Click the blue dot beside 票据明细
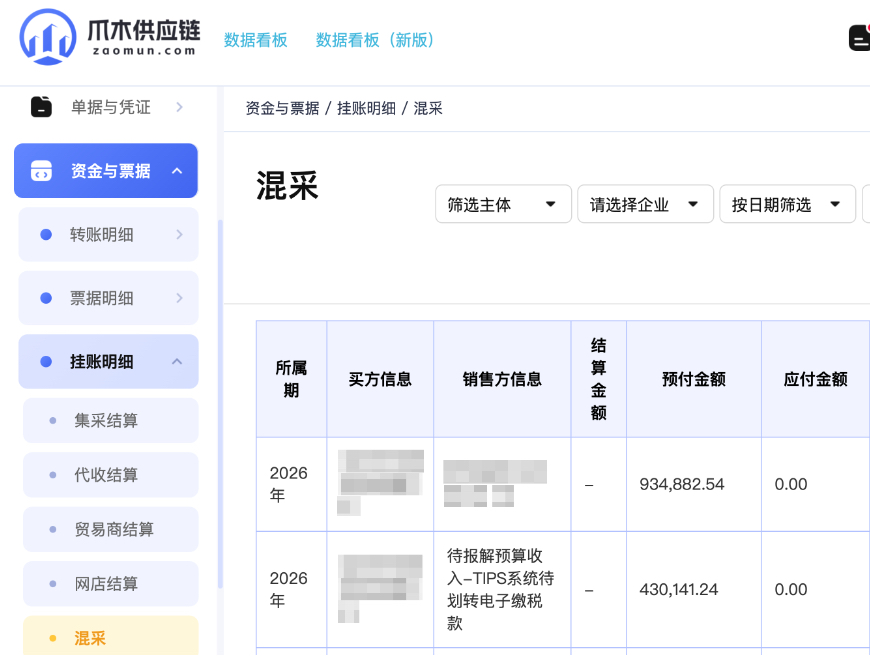Image resolution: width=870 pixels, height=660 pixels. [46, 298]
